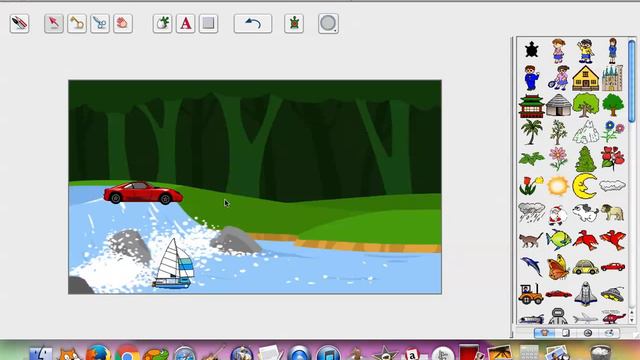Choose the red pagoda shape
This screenshot has height=360, width=640.
531,105
